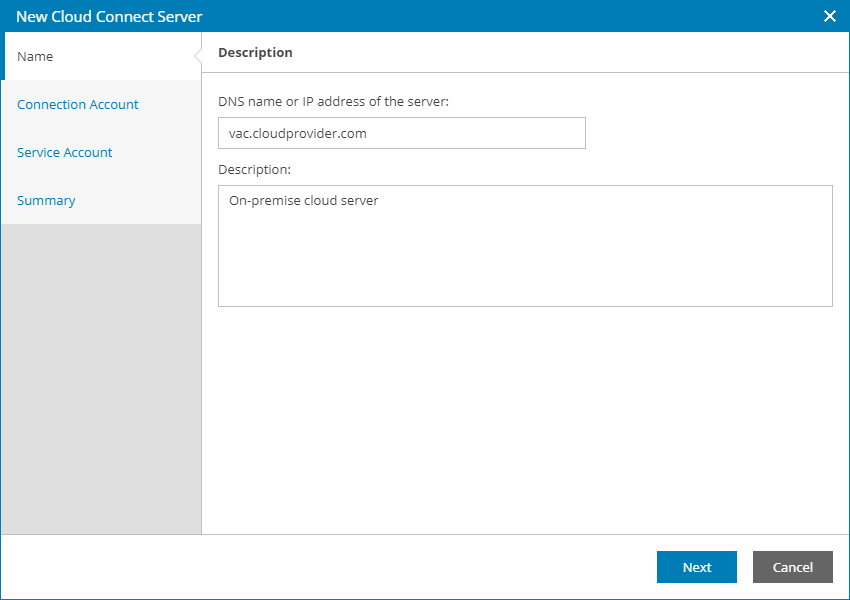Click the 'DNS name or IP address' label
The image size is (850, 600).
click(334, 101)
